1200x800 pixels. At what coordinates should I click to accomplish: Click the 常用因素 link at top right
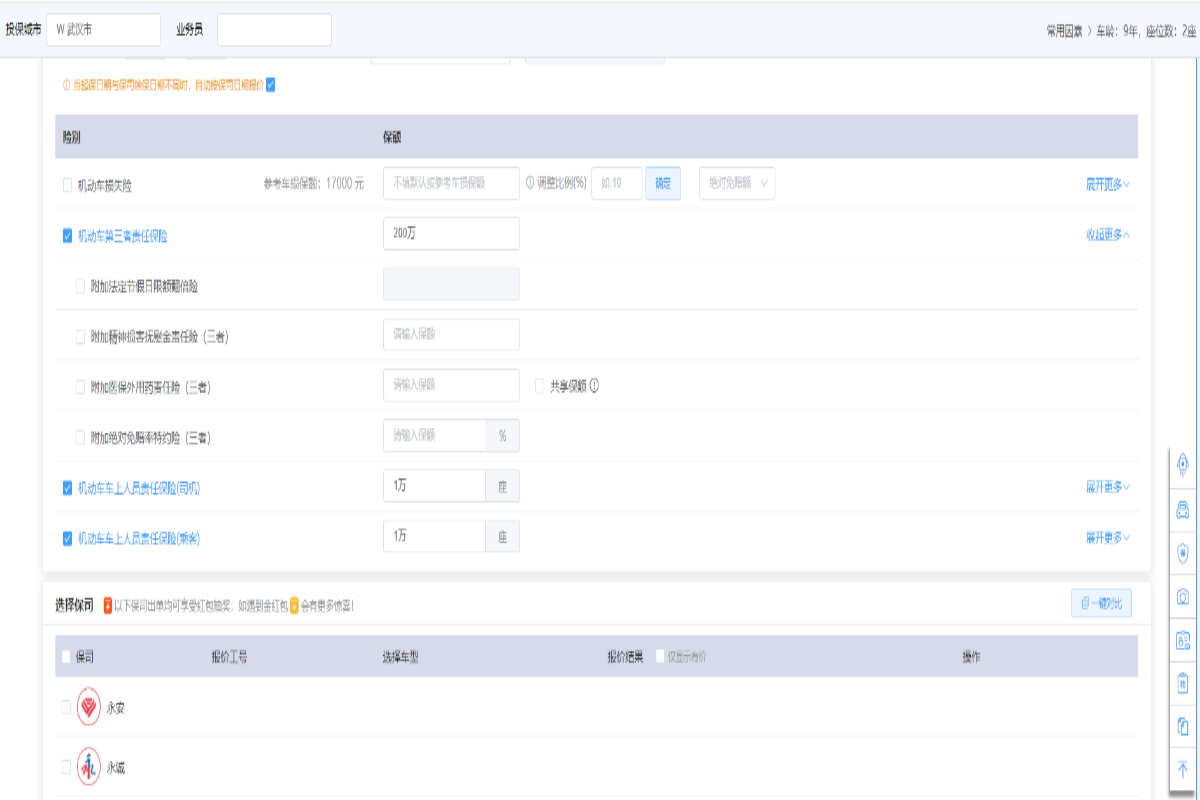click(1065, 31)
